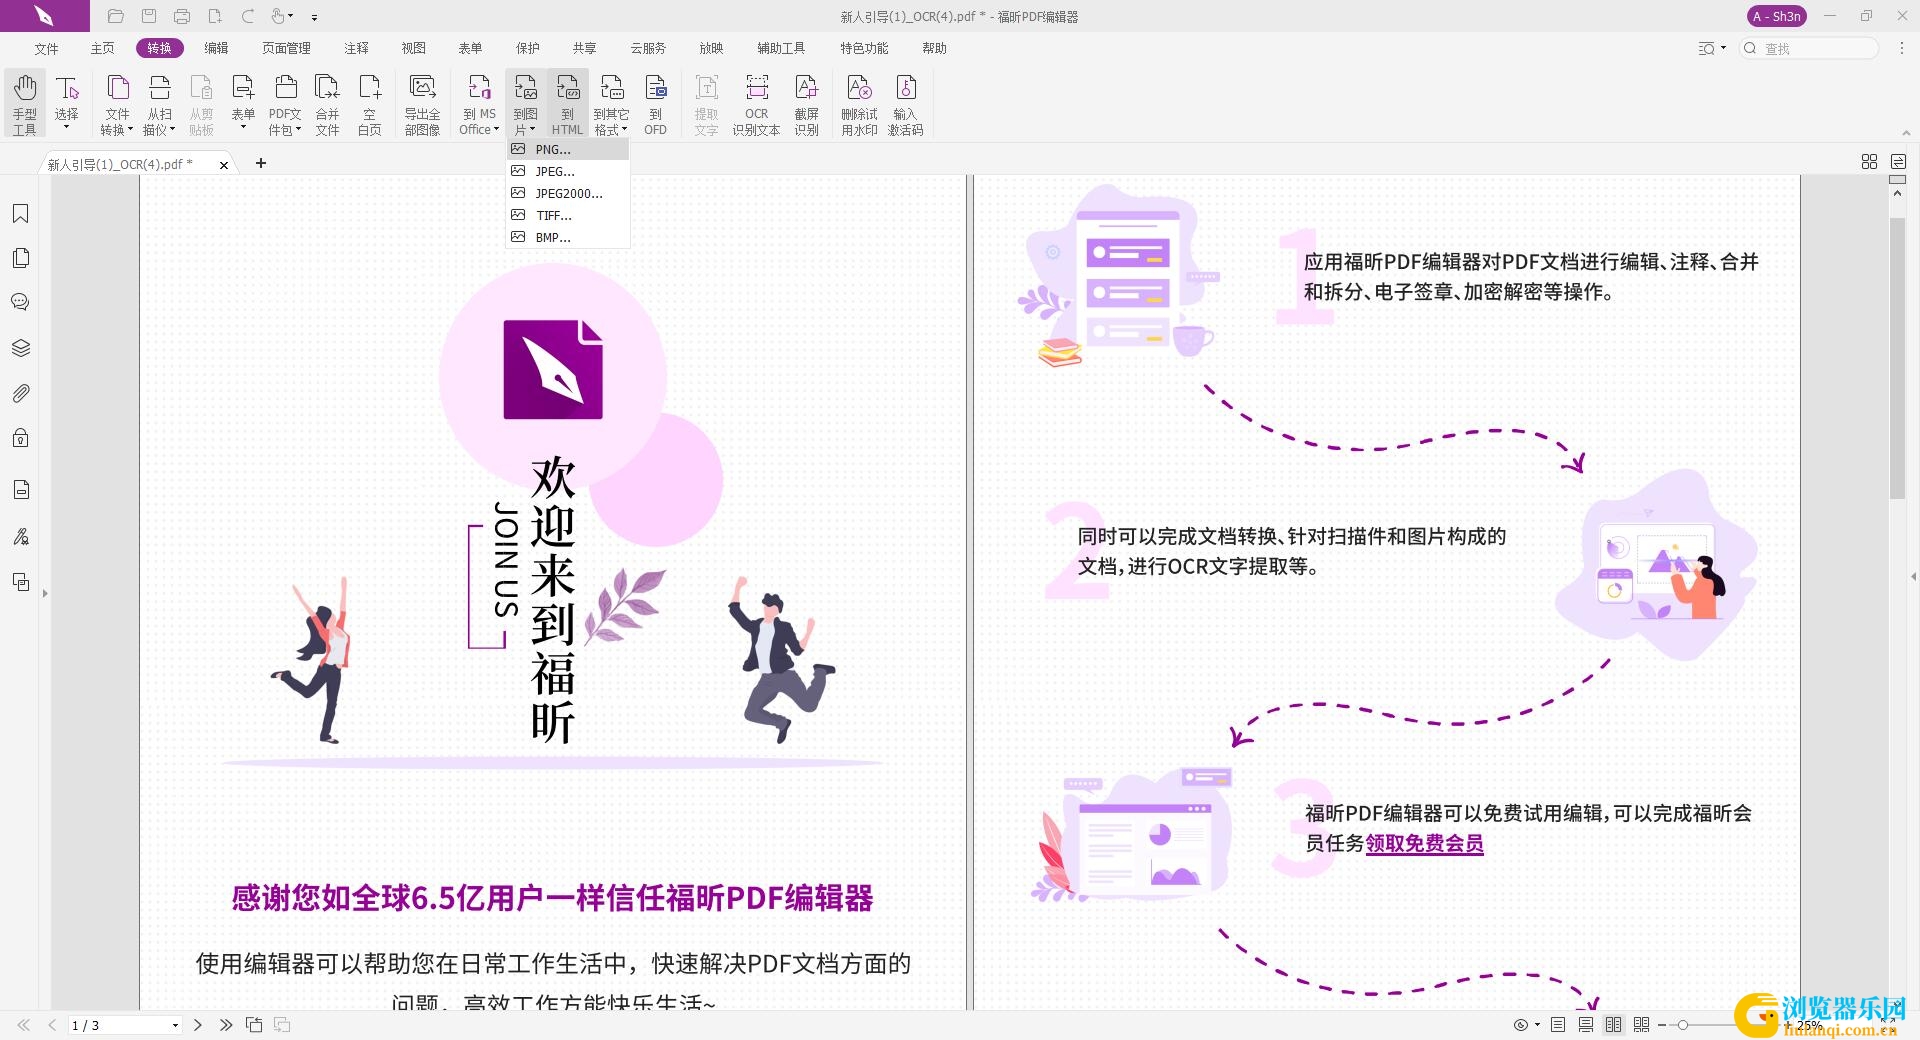Viewport: 1920px width, 1040px height.
Task: Click the Save icon in quick access toolbar
Action: coord(149,16)
